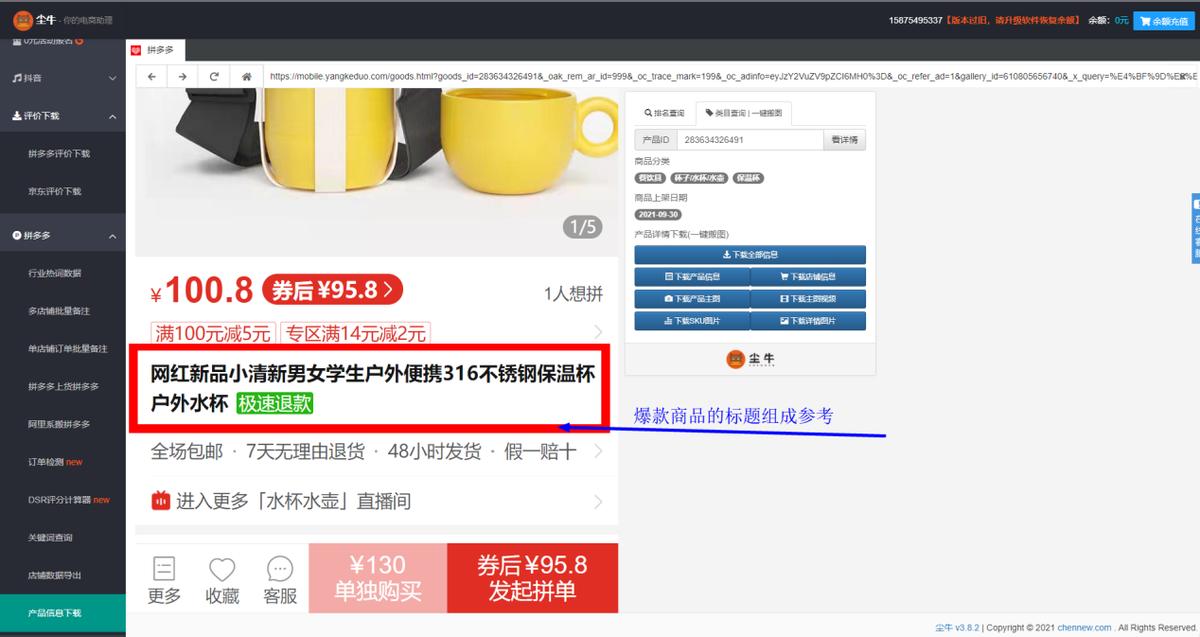Image resolution: width=1200 pixels, height=637 pixels.
Task: Click the back arrow in the browser toolbar
Action: 150,75
